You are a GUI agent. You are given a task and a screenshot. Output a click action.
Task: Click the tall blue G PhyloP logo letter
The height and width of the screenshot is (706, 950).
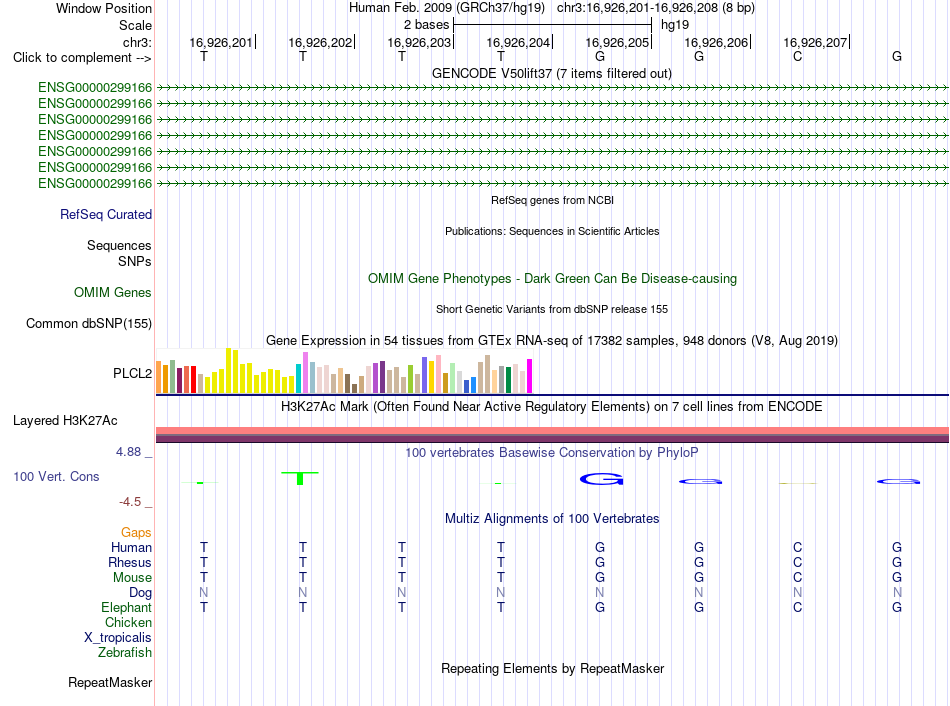(x=601, y=479)
